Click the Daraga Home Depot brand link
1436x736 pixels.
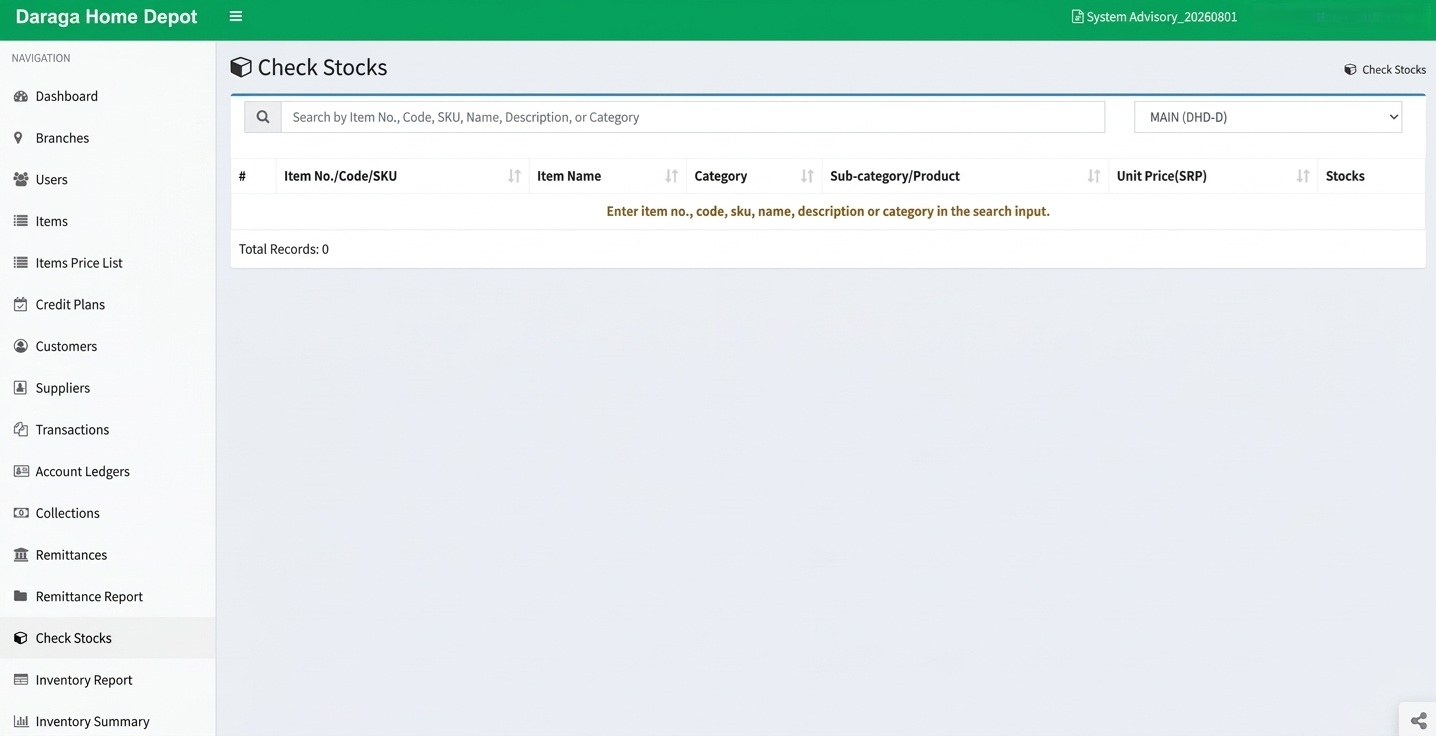click(107, 17)
